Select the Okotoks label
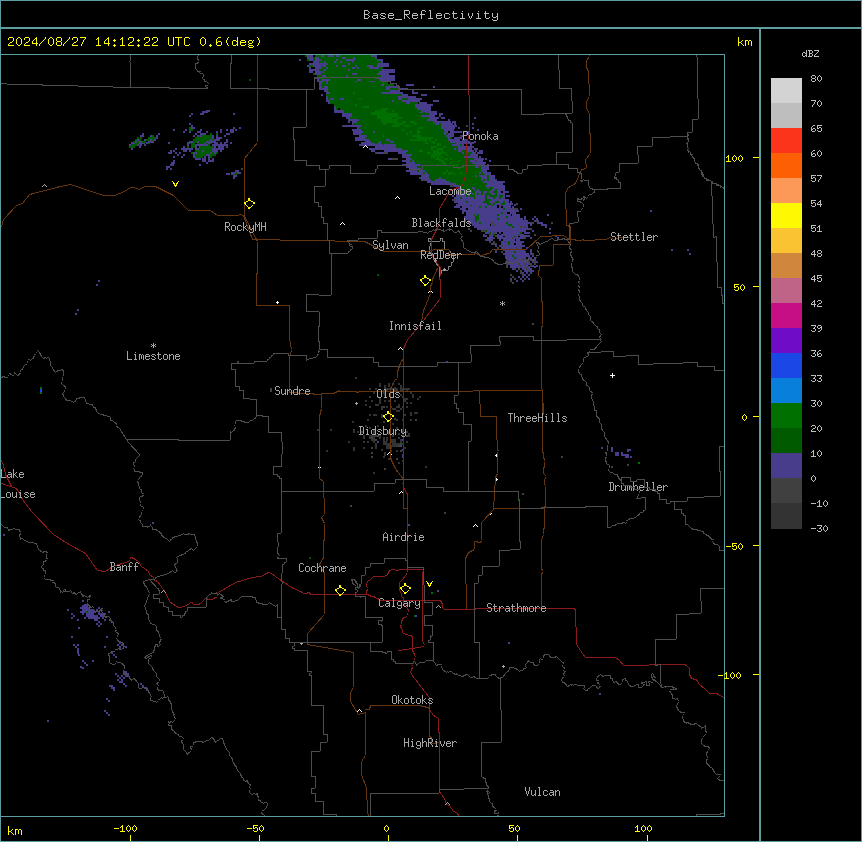The height and width of the screenshot is (842, 862). [412, 700]
